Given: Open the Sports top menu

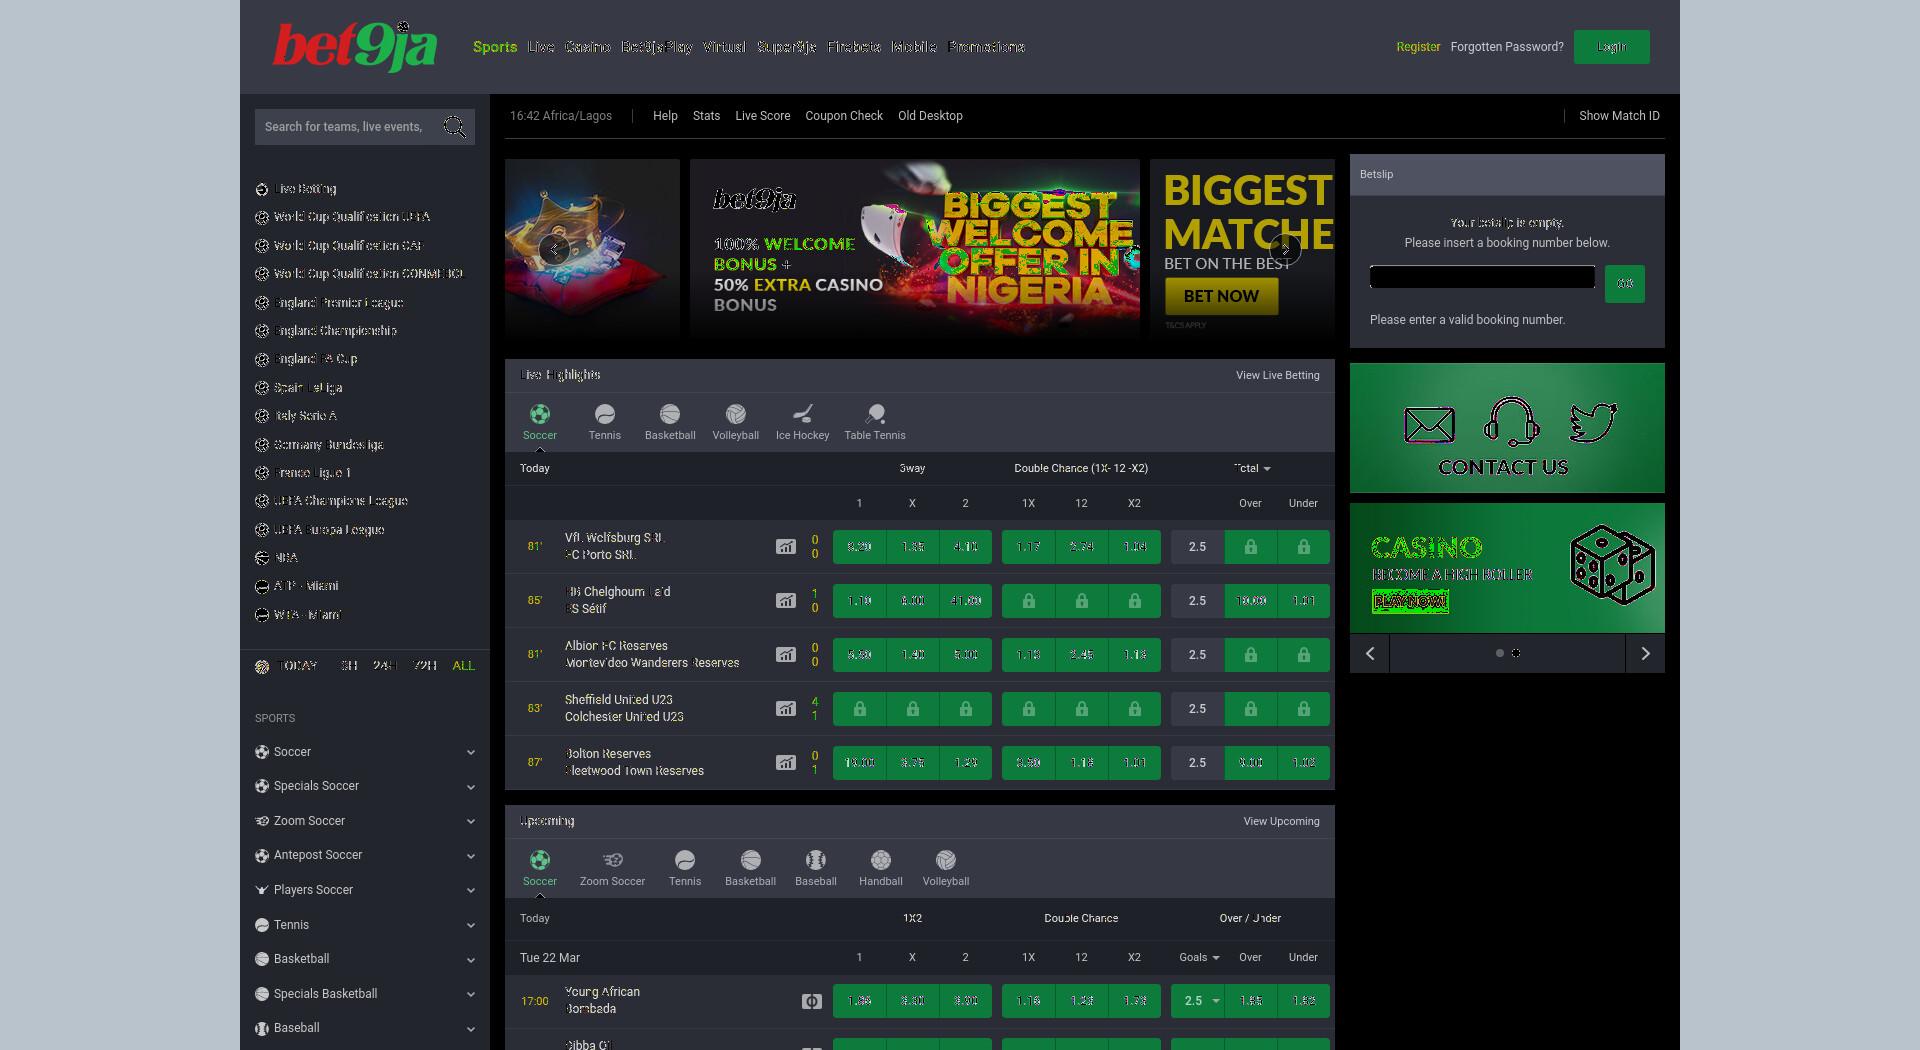Looking at the screenshot, I should tap(495, 47).
